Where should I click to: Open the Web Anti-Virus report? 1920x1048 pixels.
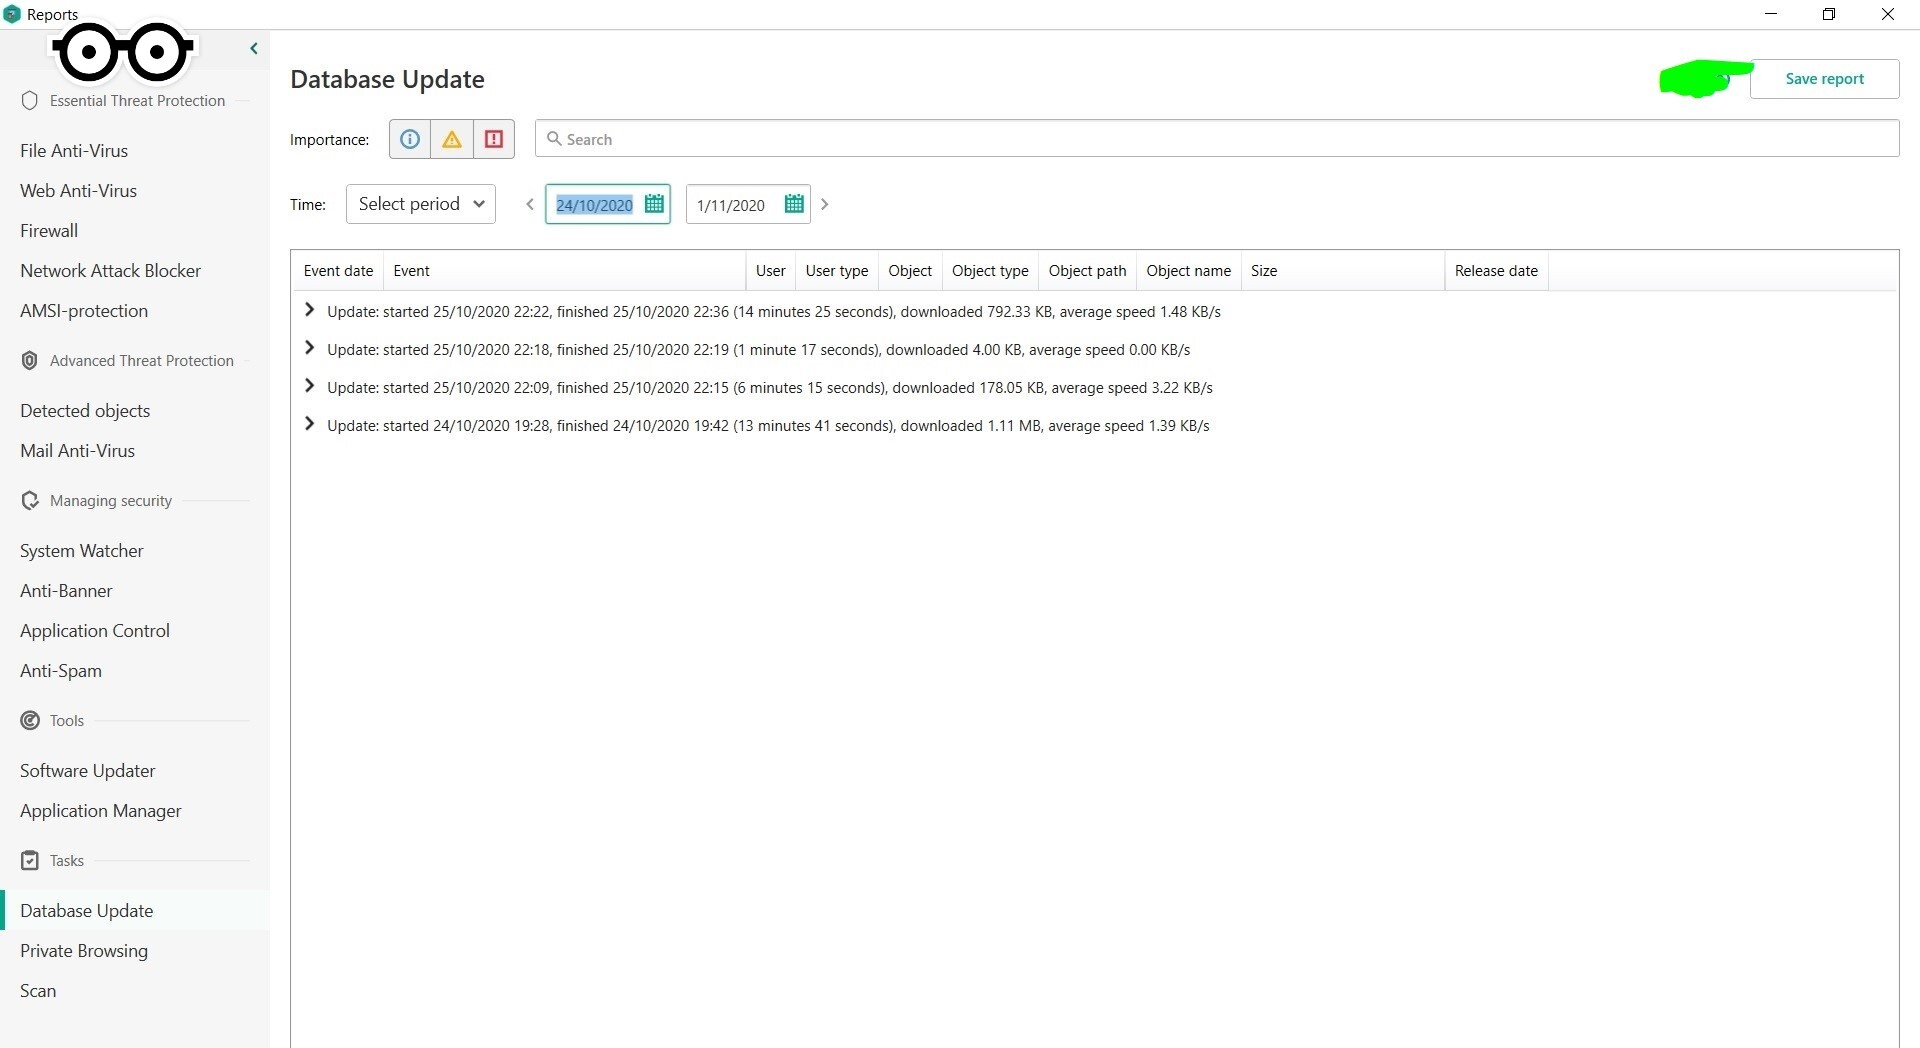click(78, 191)
